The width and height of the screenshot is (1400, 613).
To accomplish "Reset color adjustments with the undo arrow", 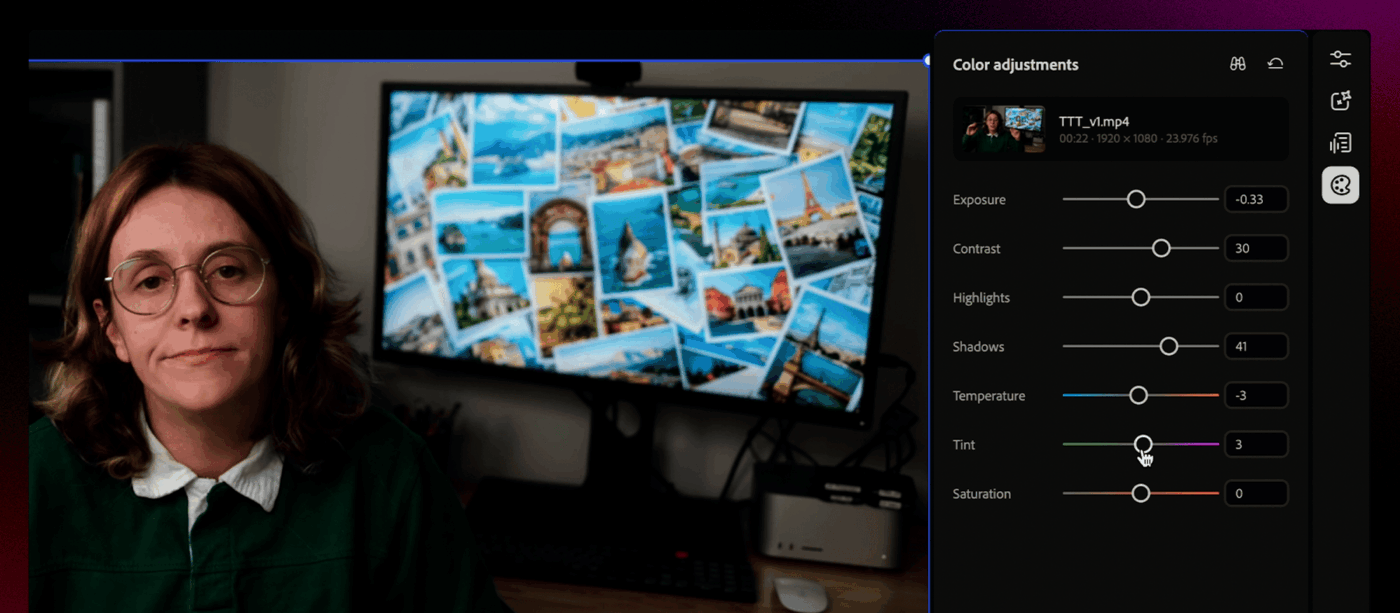I will click(x=1275, y=64).
